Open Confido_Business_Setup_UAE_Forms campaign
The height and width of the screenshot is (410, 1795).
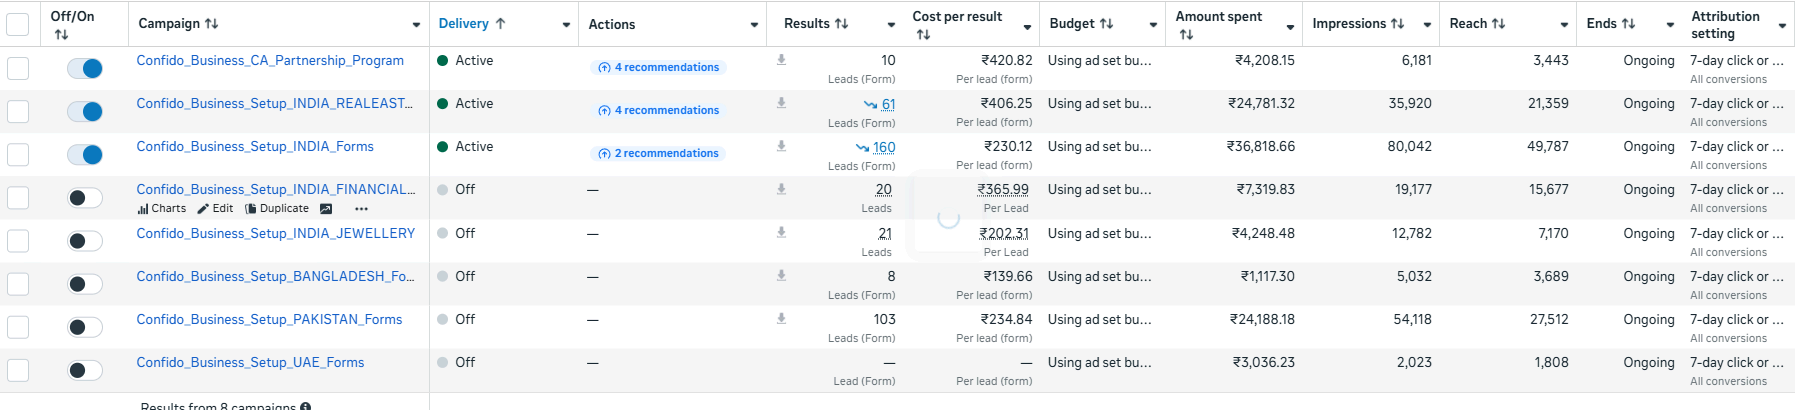[250, 362]
